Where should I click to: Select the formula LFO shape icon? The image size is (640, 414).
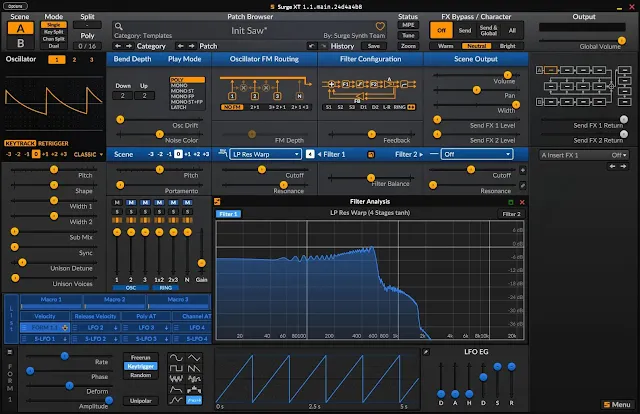coord(194,401)
